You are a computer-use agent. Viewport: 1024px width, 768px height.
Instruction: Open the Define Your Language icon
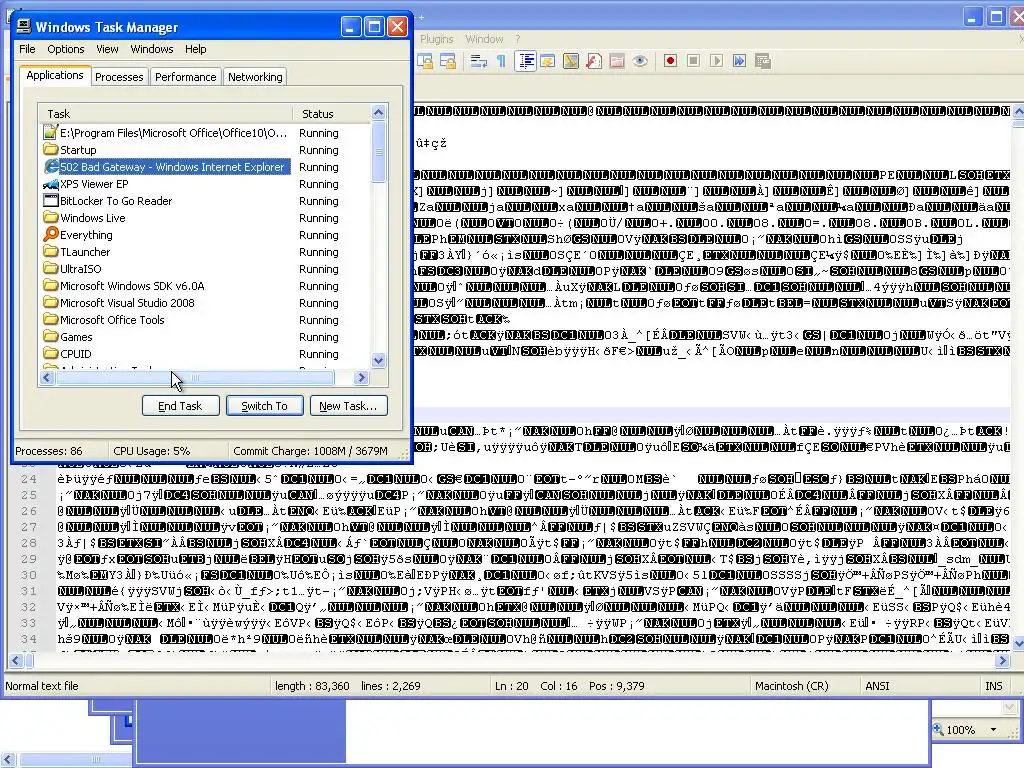tap(548, 61)
